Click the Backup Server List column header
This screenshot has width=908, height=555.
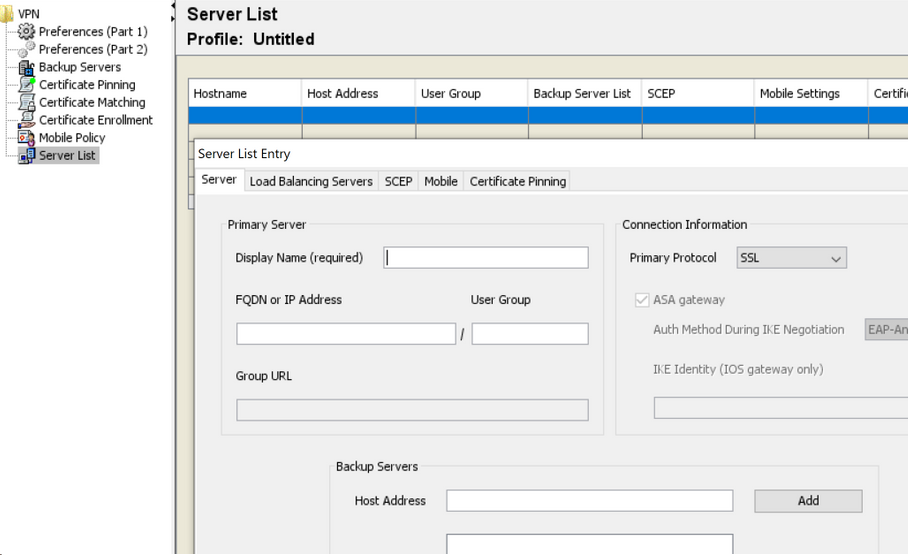click(x=585, y=93)
